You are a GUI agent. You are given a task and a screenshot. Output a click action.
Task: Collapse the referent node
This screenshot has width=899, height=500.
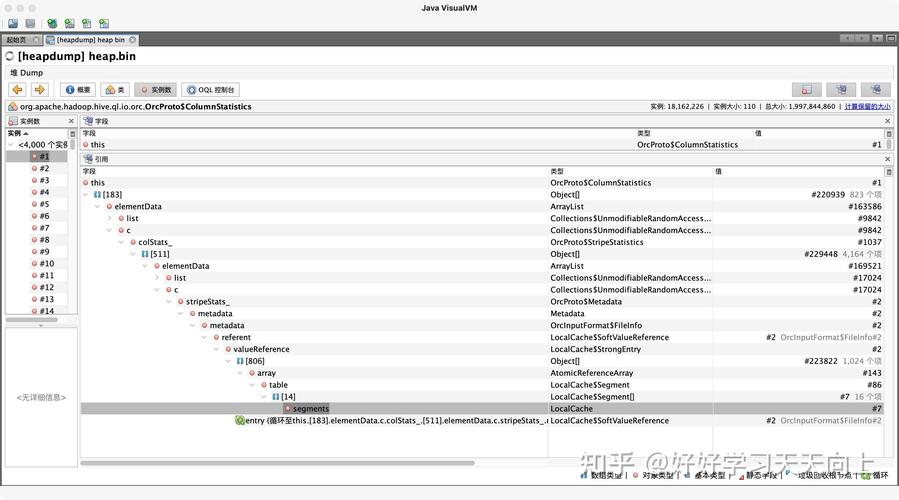(x=205, y=337)
